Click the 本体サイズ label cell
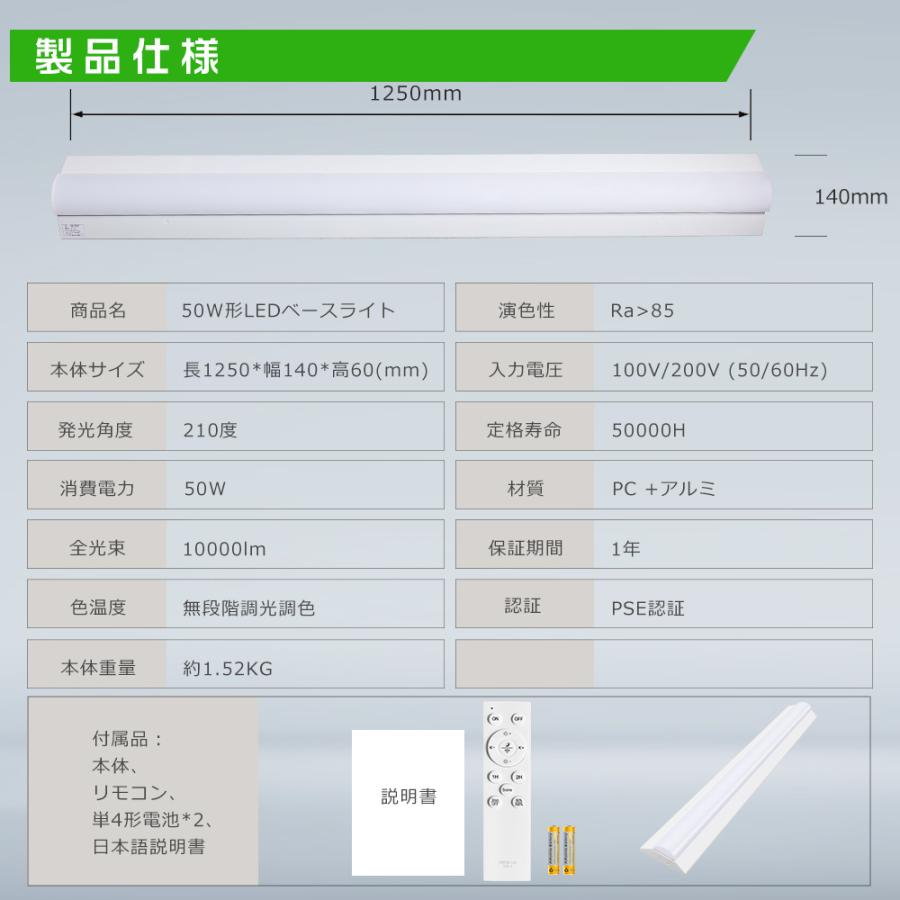This screenshot has height=900, width=900. click(97, 367)
